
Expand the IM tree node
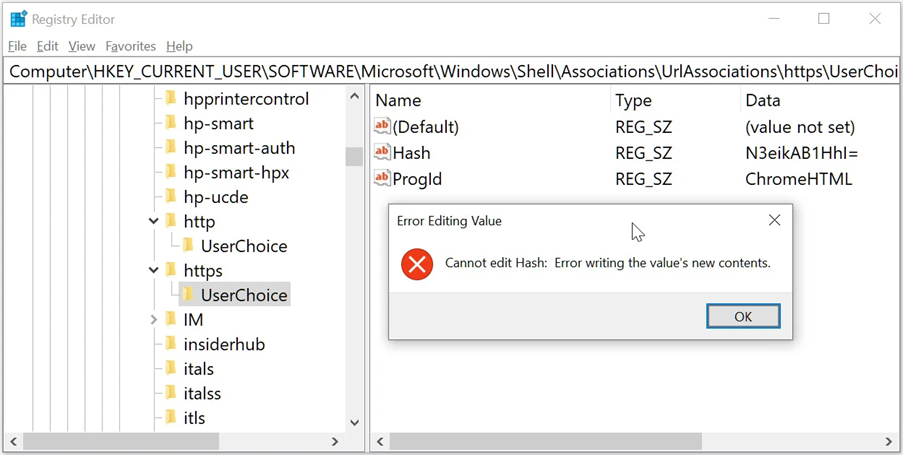click(x=153, y=320)
